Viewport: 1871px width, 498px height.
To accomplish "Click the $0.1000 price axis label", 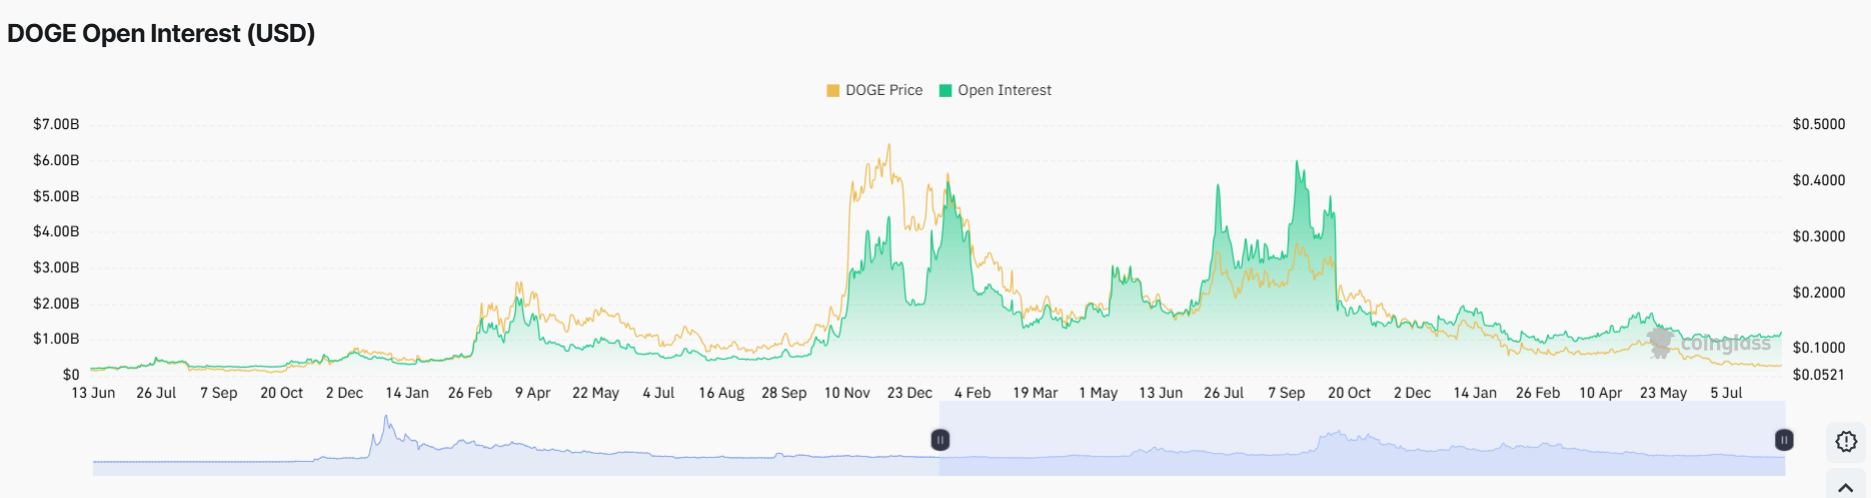I will click(x=1819, y=347).
